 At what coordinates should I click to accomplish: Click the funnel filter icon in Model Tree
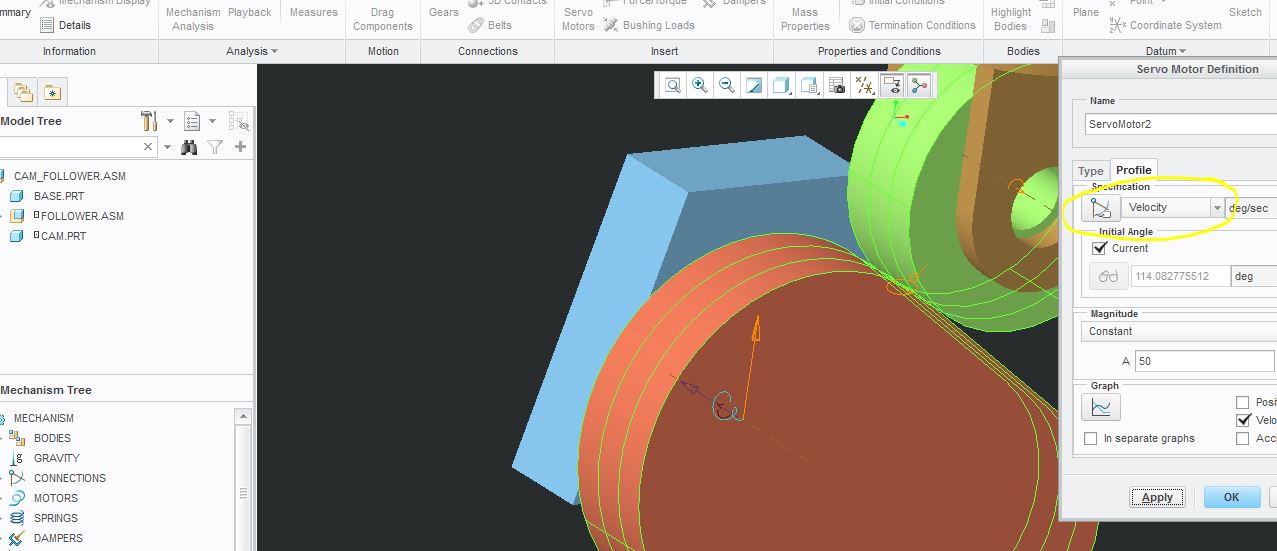(215, 147)
